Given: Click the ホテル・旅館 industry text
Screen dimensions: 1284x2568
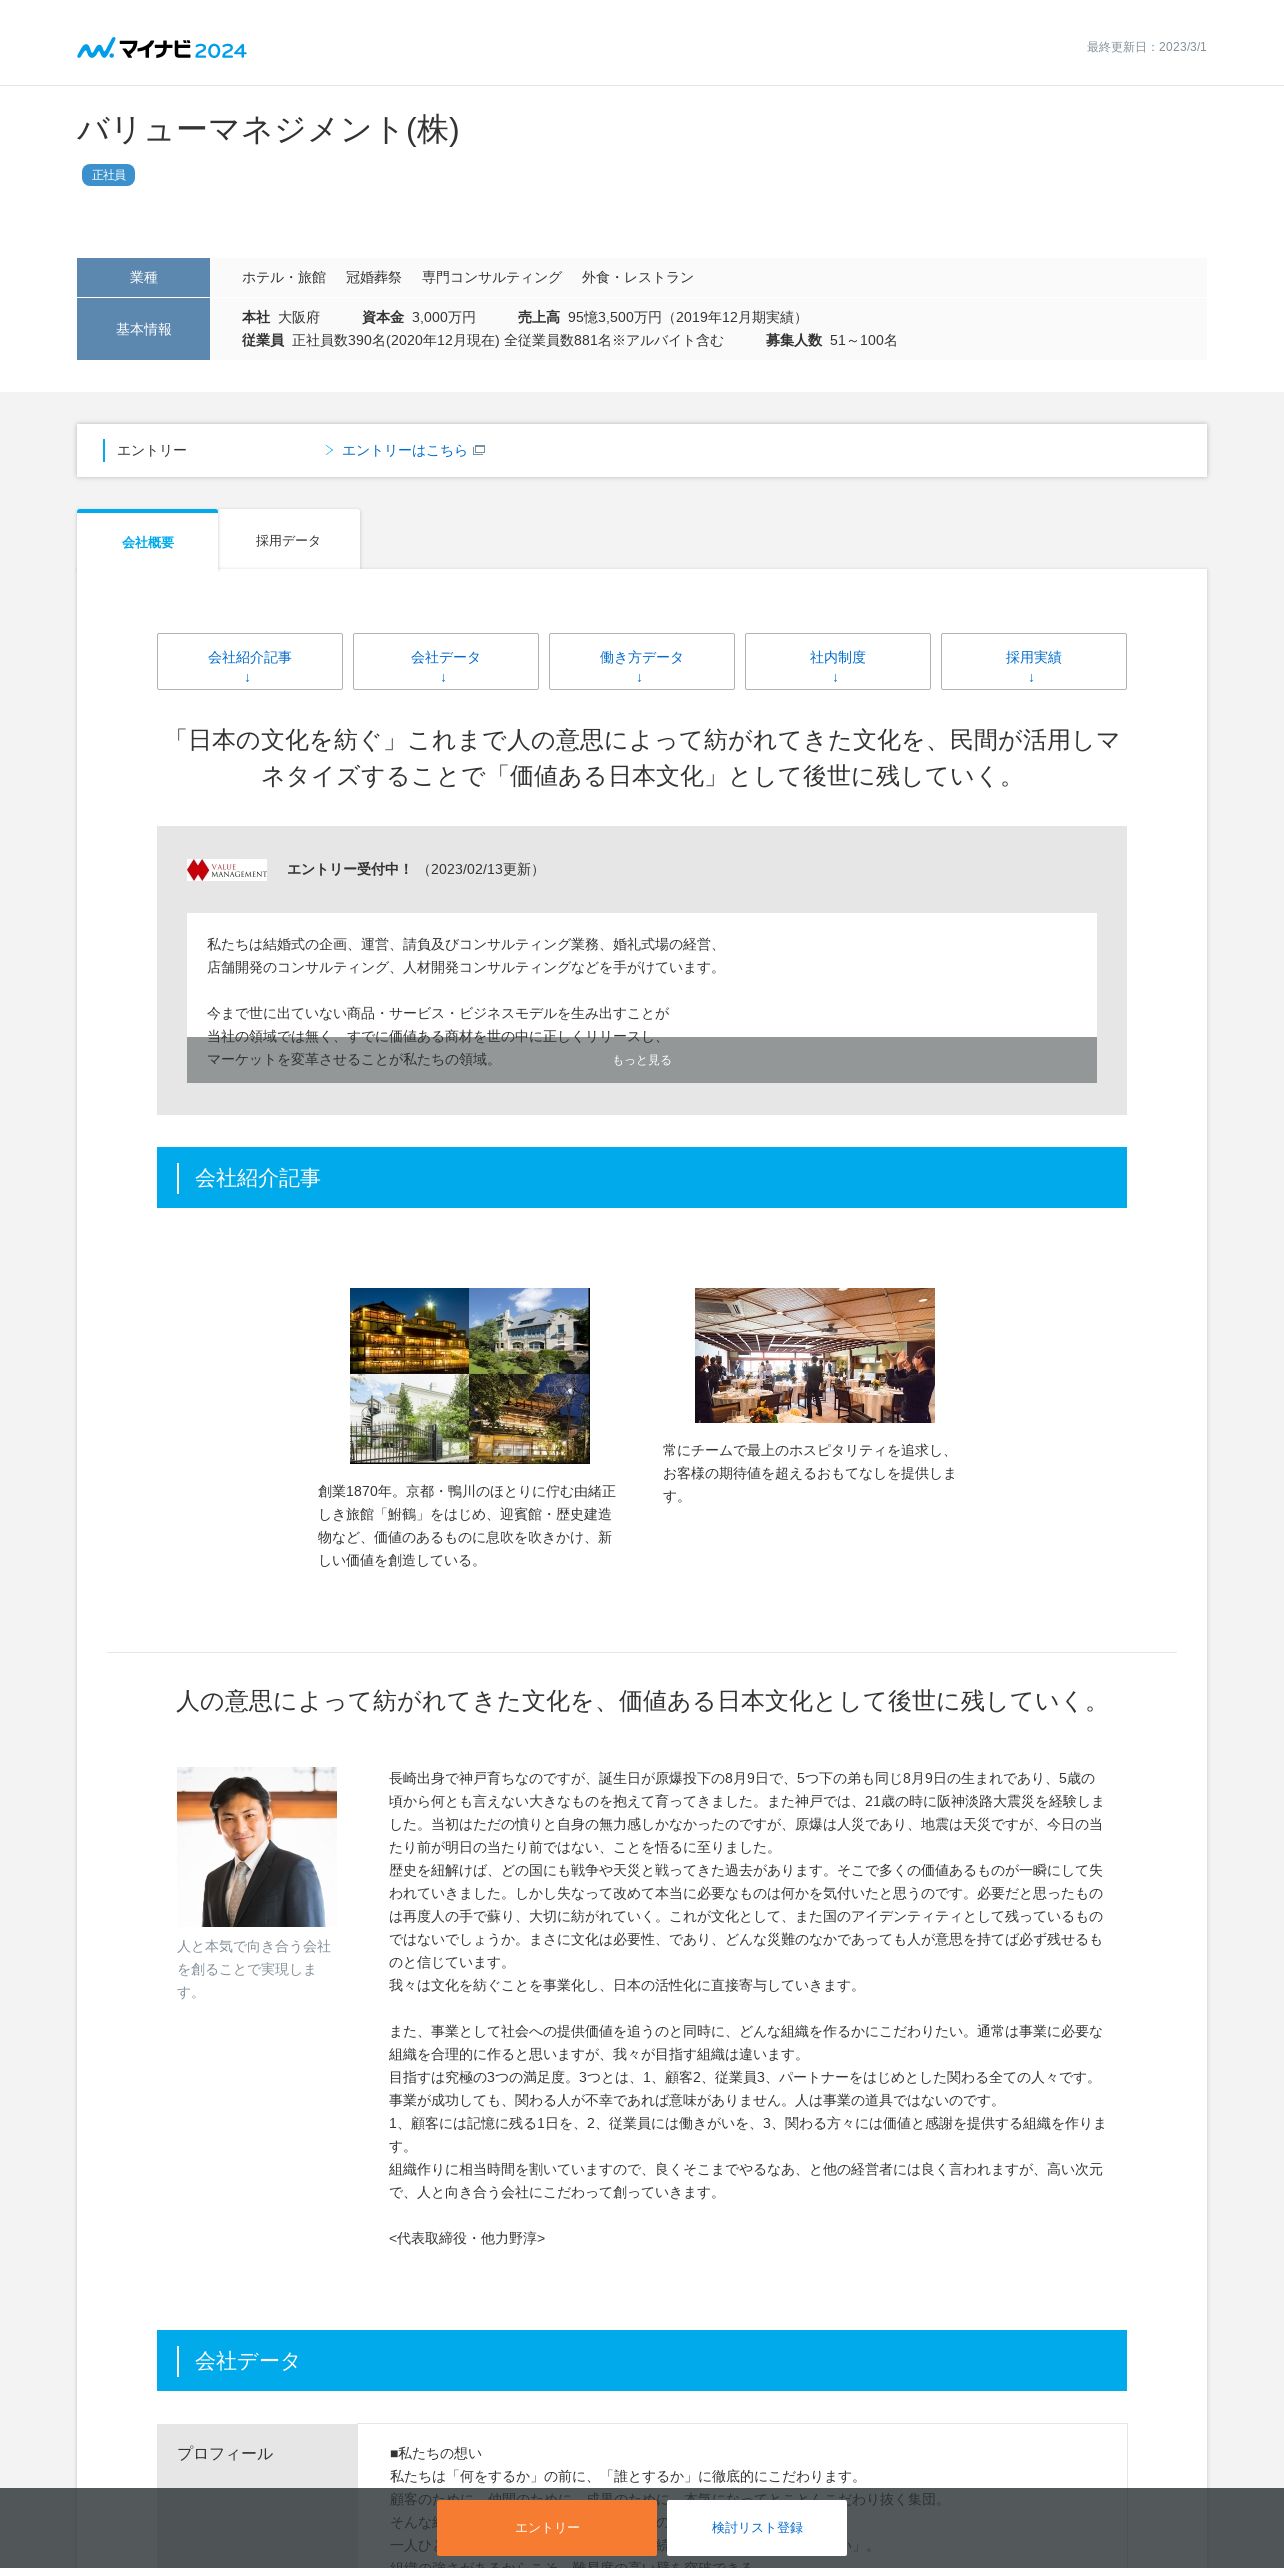Looking at the screenshot, I should pyautogui.click(x=284, y=277).
